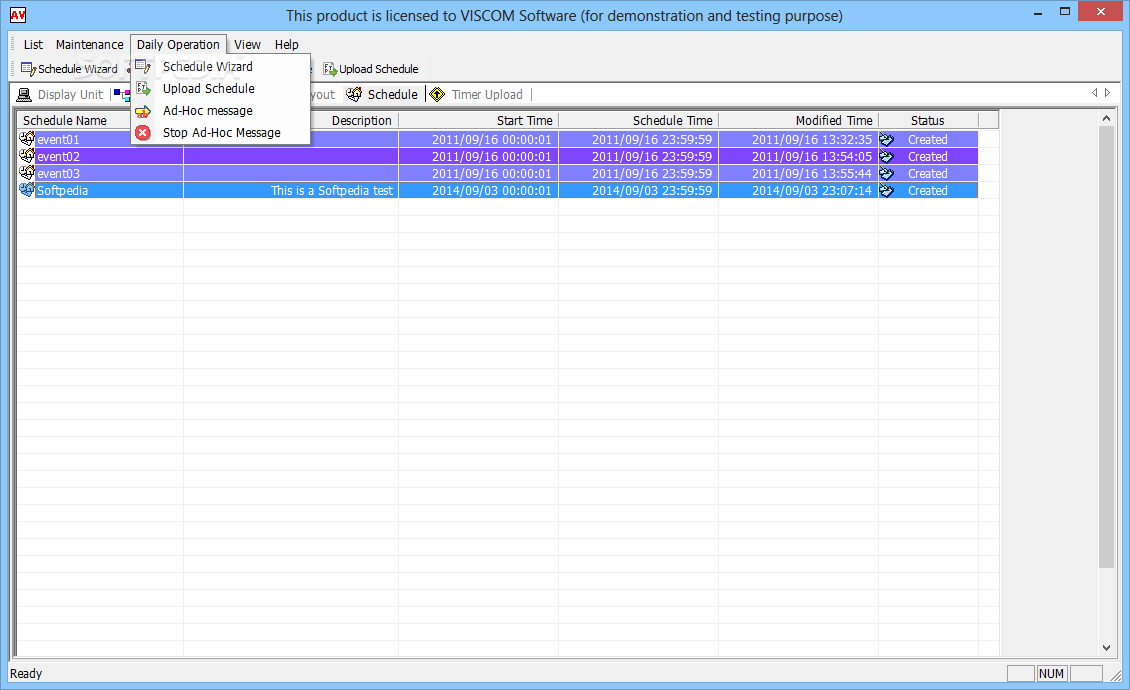
Task: Click modified time 2011/09/16 13:32:35
Action: [x=811, y=139]
